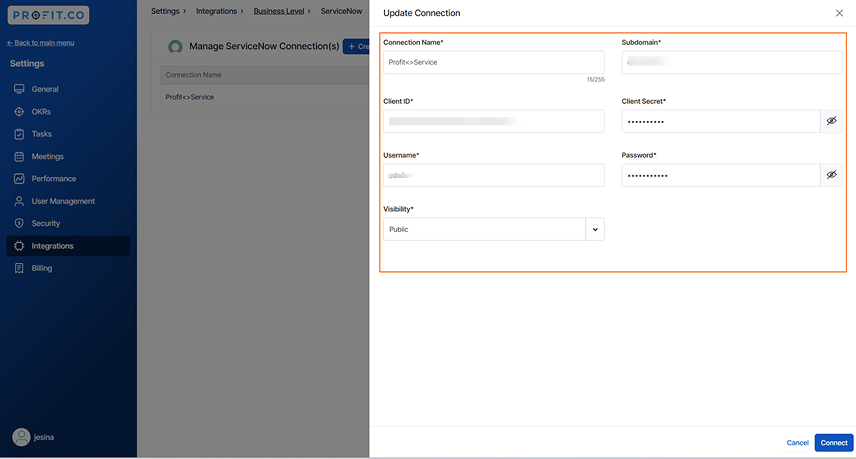Click the General monitor icon in sidebar
The image size is (856, 459).
tap(19, 89)
